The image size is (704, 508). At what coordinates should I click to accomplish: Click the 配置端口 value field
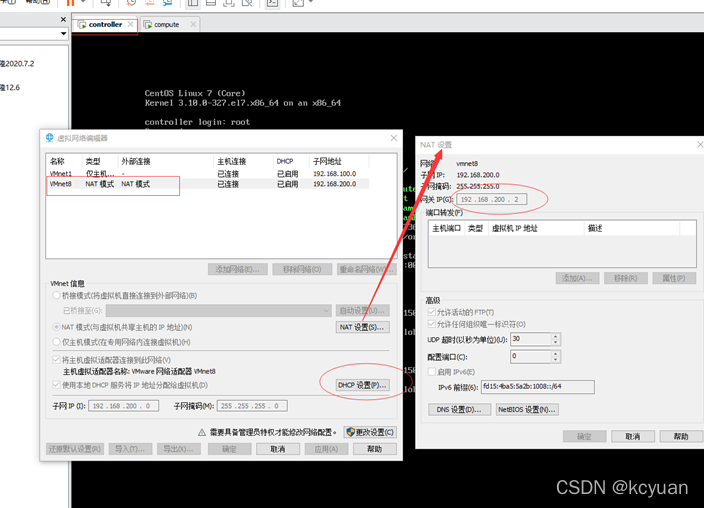coord(531,356)
